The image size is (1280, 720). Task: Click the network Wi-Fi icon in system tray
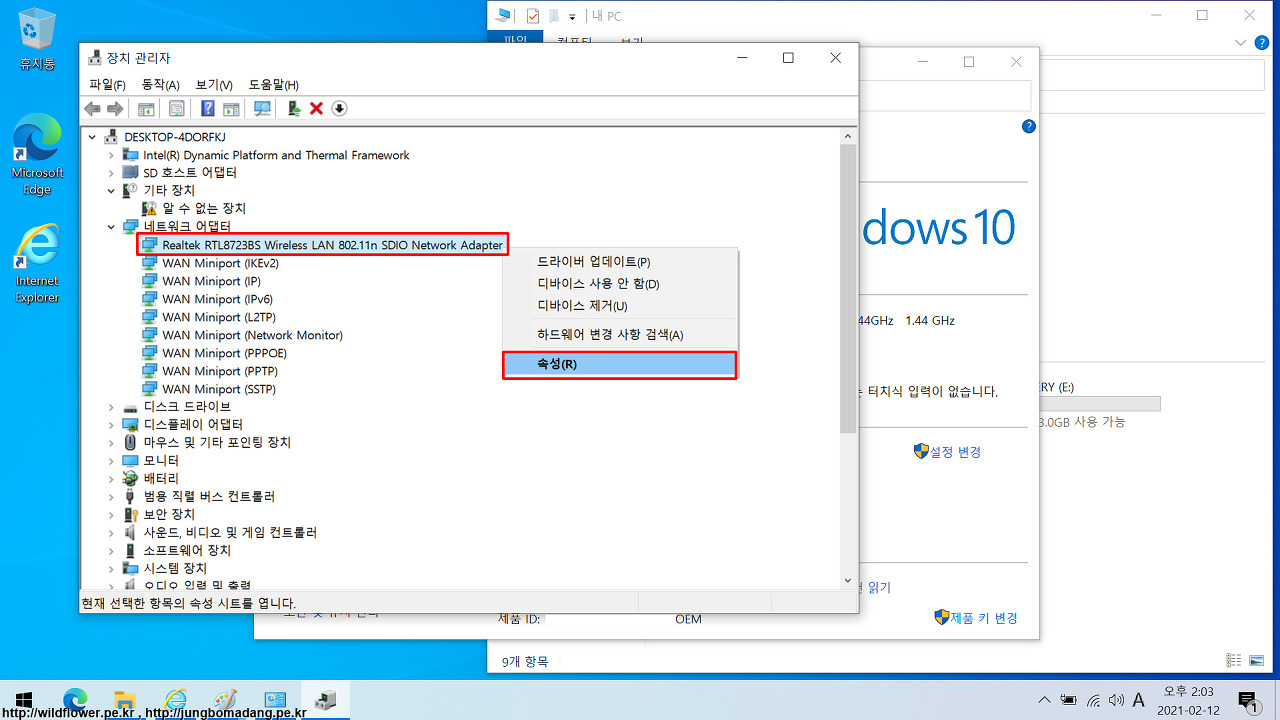pyautogui.click(x=1093, y=699)
